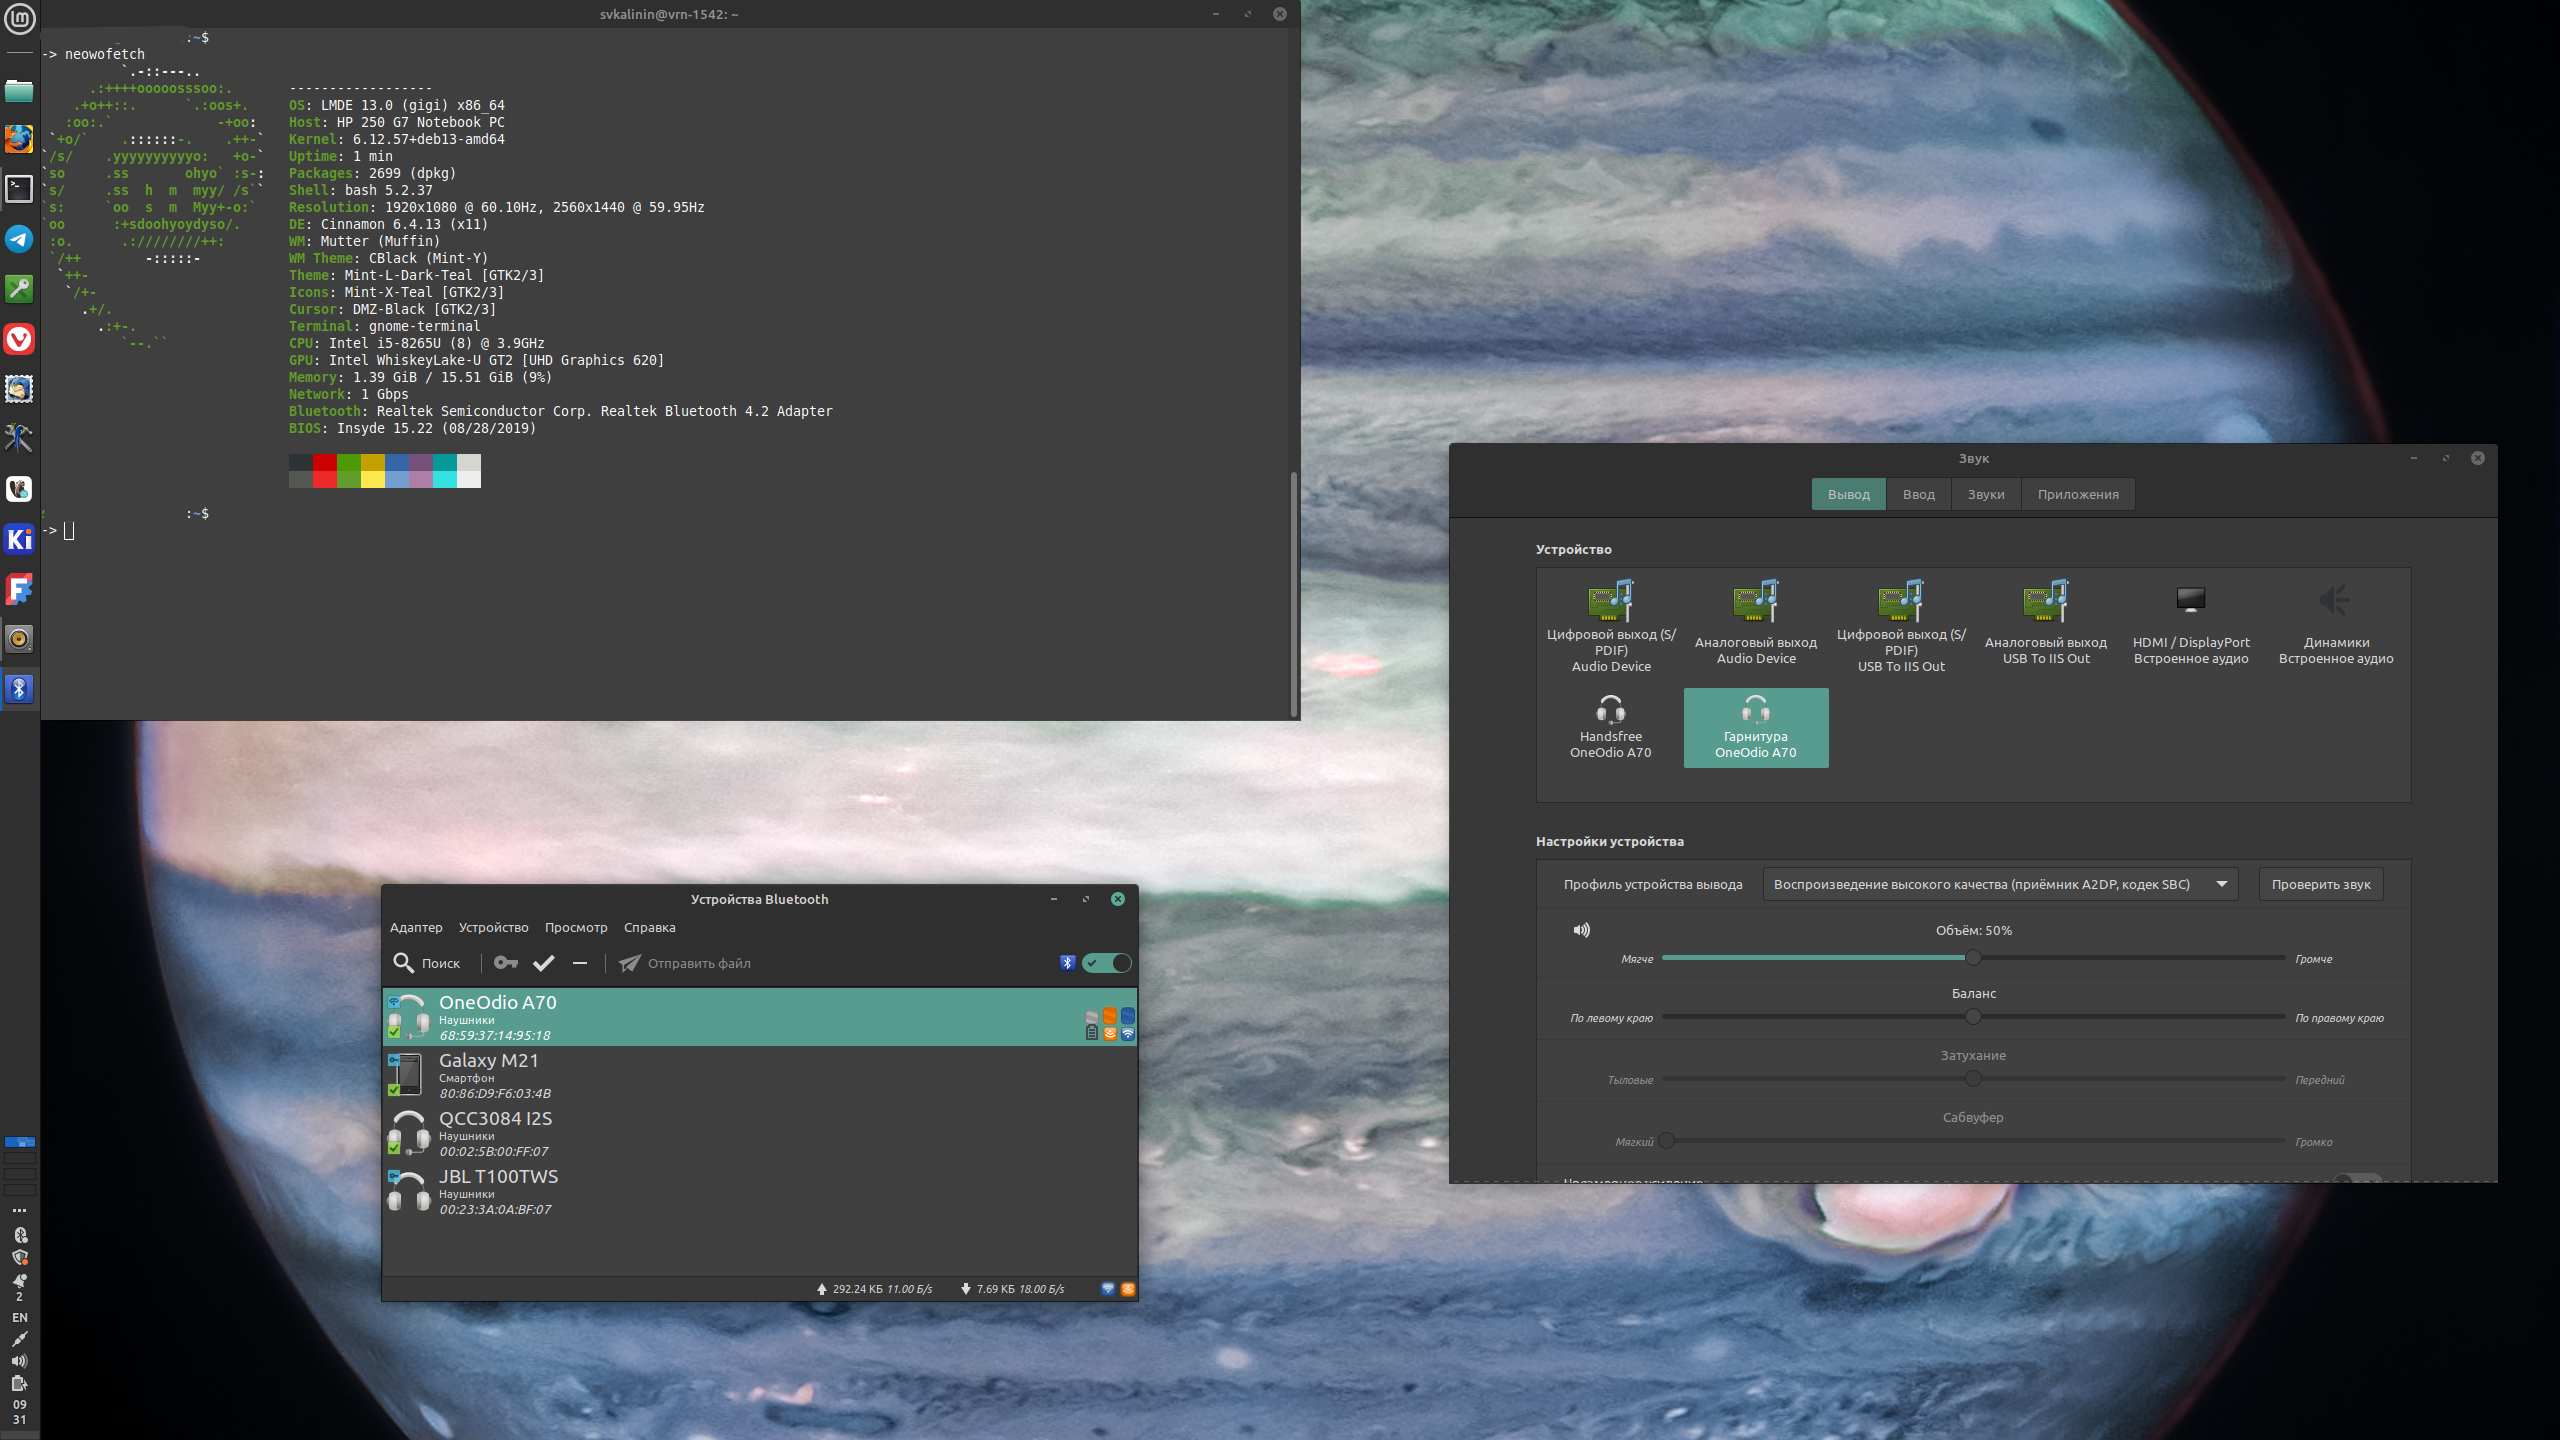Switch to the Приложения tab
2560x1440 pixels.
click(2078, 494)
